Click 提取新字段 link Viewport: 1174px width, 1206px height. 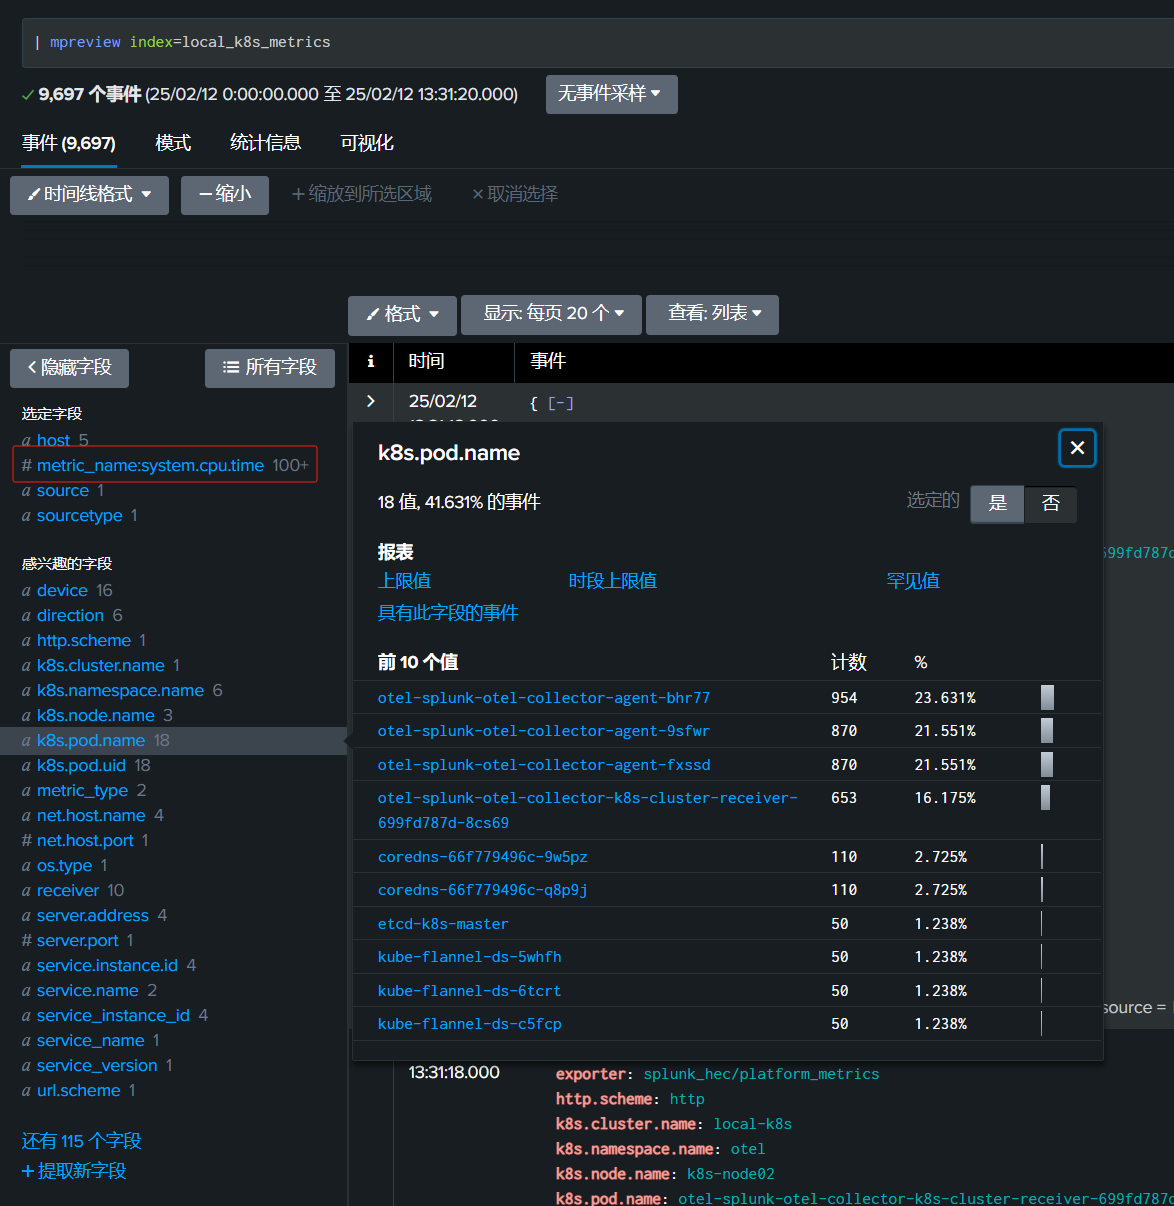click(x=74, y=1171)
